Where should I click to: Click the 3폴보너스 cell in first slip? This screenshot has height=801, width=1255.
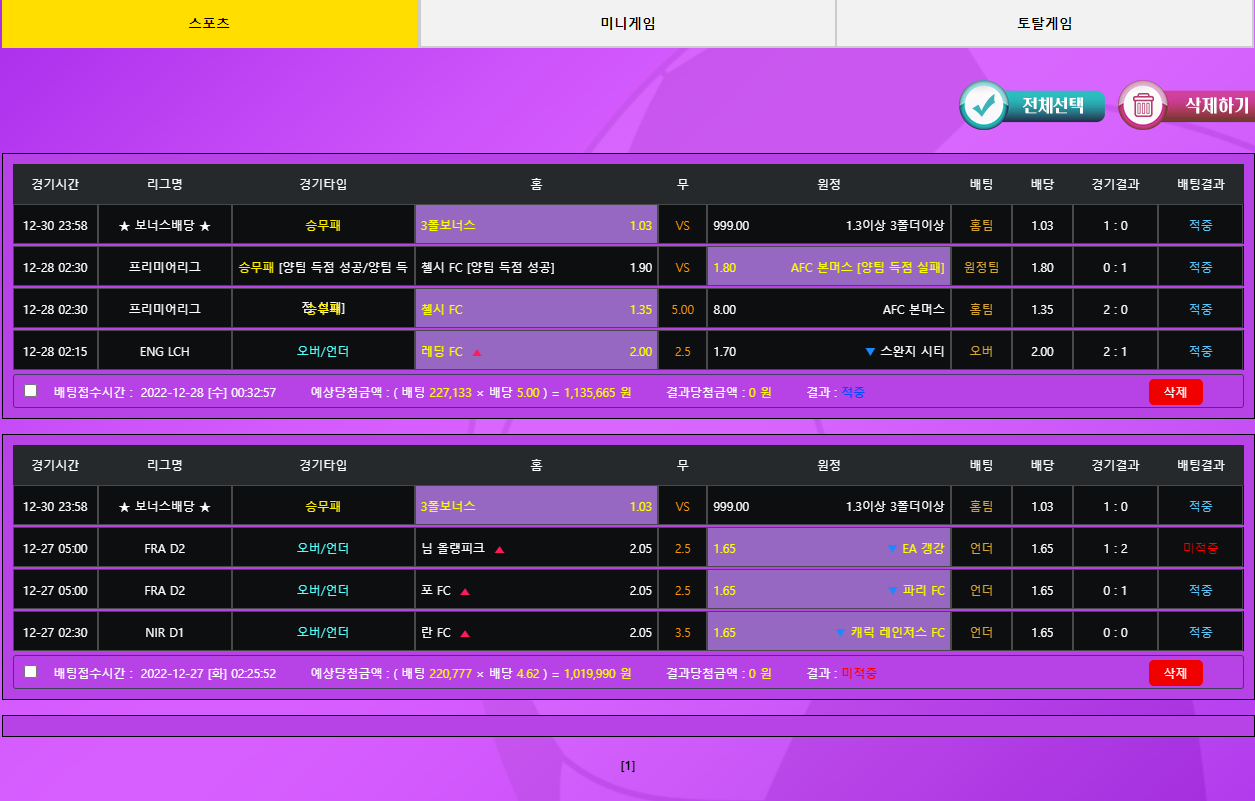coord(536,226)
